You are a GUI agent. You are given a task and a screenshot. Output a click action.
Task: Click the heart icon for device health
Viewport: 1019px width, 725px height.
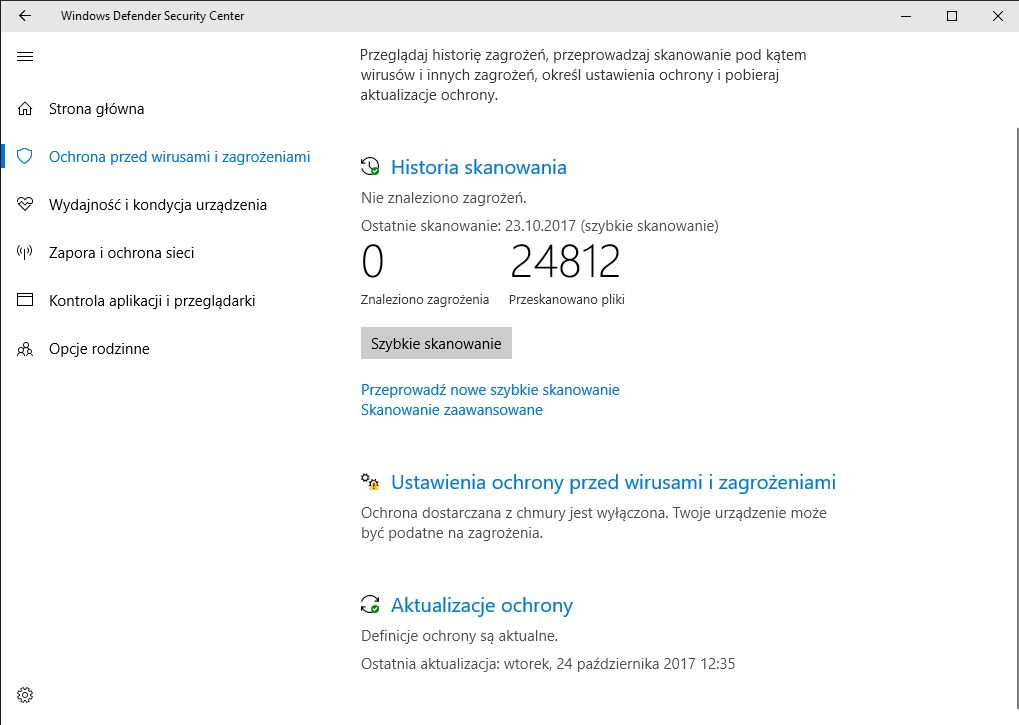tap(25, 205)
